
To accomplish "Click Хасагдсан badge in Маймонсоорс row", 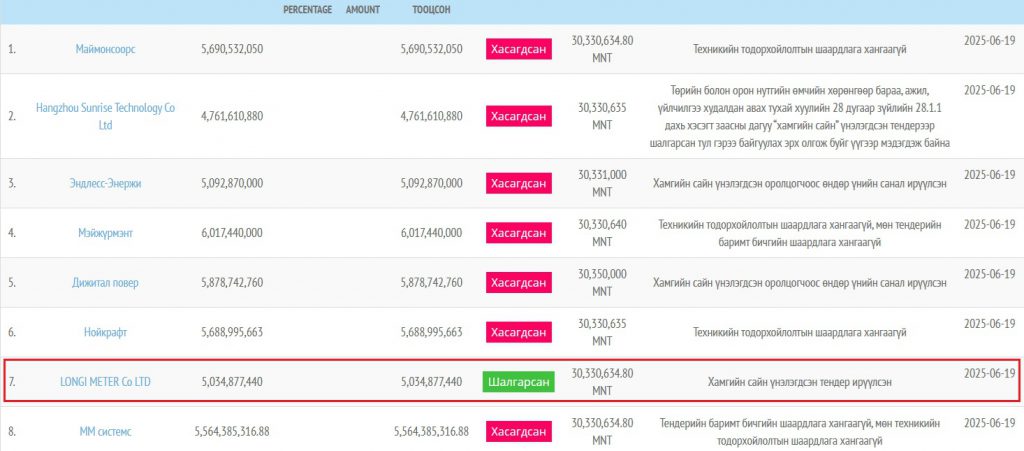I will pyautogui.click(x=518, y=49).
